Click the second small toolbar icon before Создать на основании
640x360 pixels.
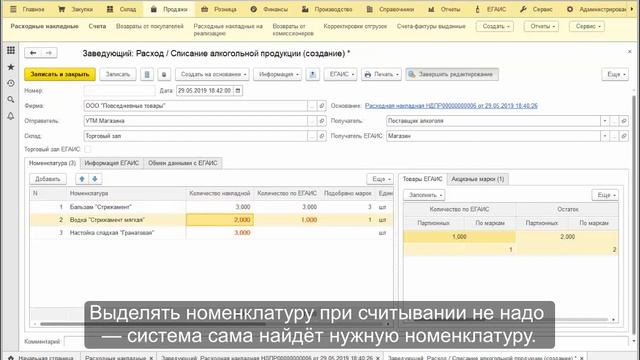(x=164, y=74)
